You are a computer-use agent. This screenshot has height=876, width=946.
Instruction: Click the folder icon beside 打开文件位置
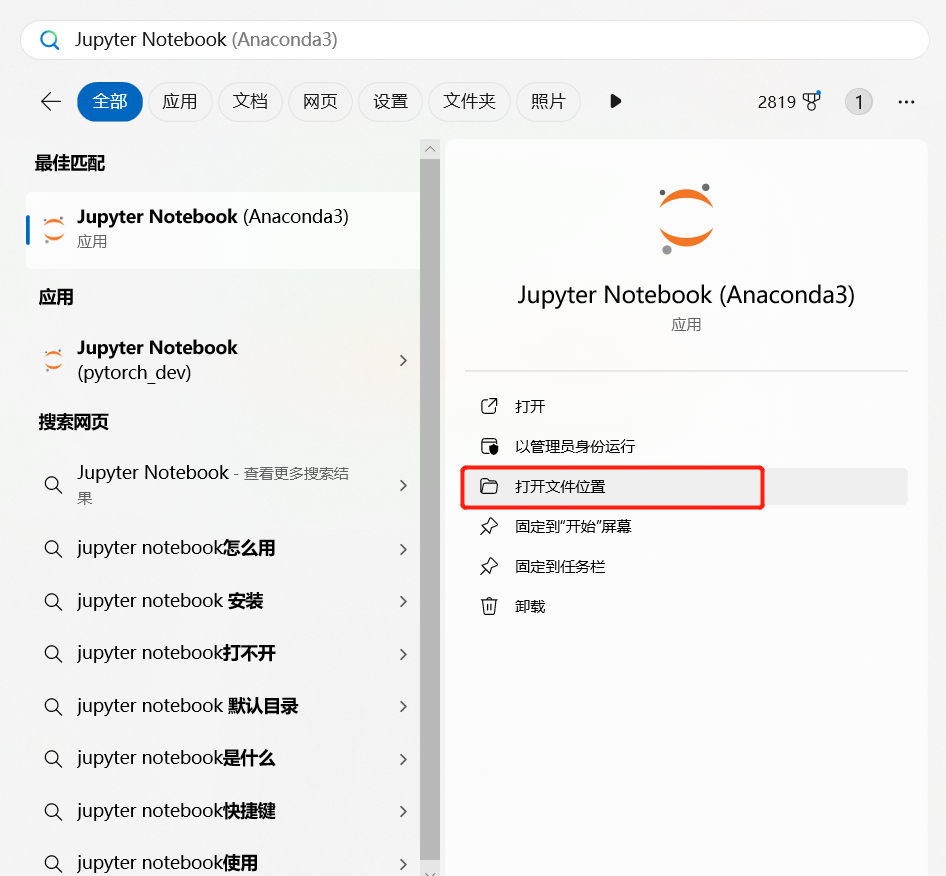(489, 486)
